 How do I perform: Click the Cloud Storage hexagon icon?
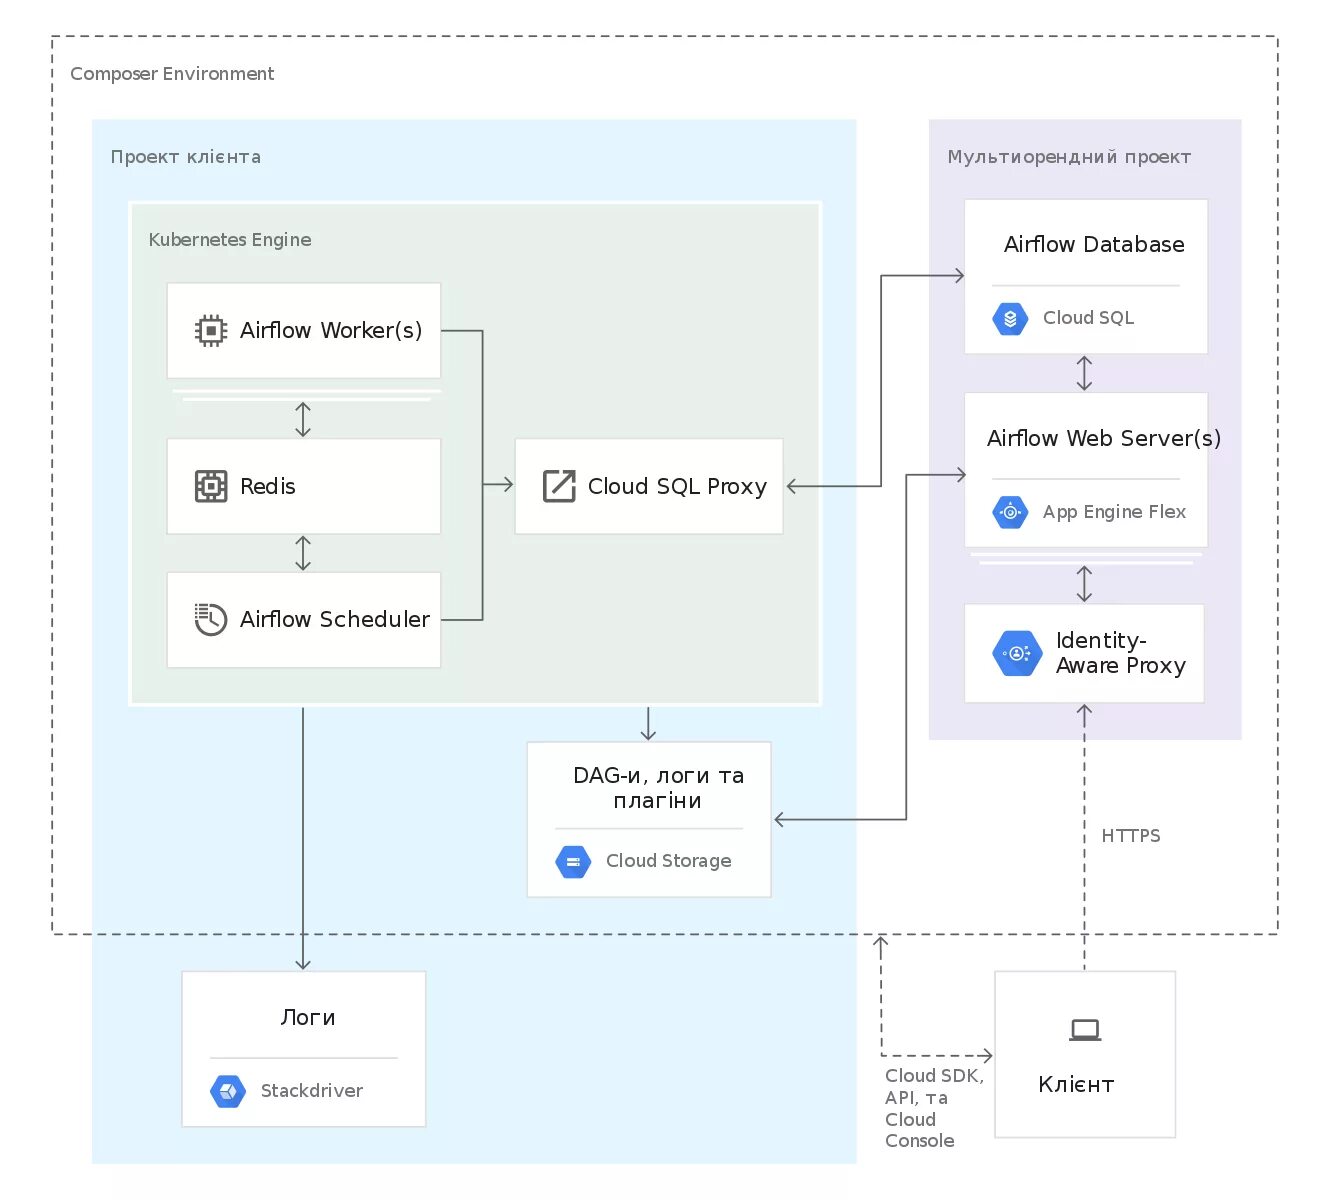pos(573,861)
